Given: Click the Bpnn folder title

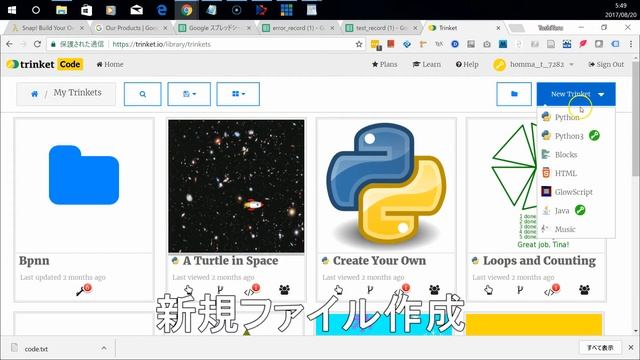Looking at the screenshot, I should pyautogui.click(x=34, y=260).
